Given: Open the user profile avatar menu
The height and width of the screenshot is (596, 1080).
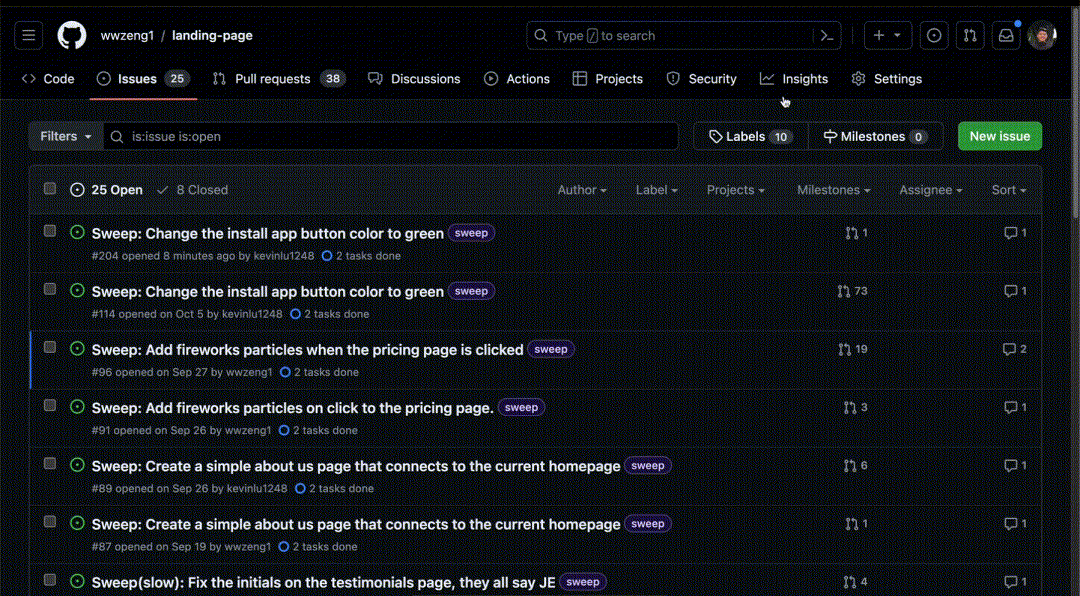Looking at the screenshot, I should point(1041,35).
